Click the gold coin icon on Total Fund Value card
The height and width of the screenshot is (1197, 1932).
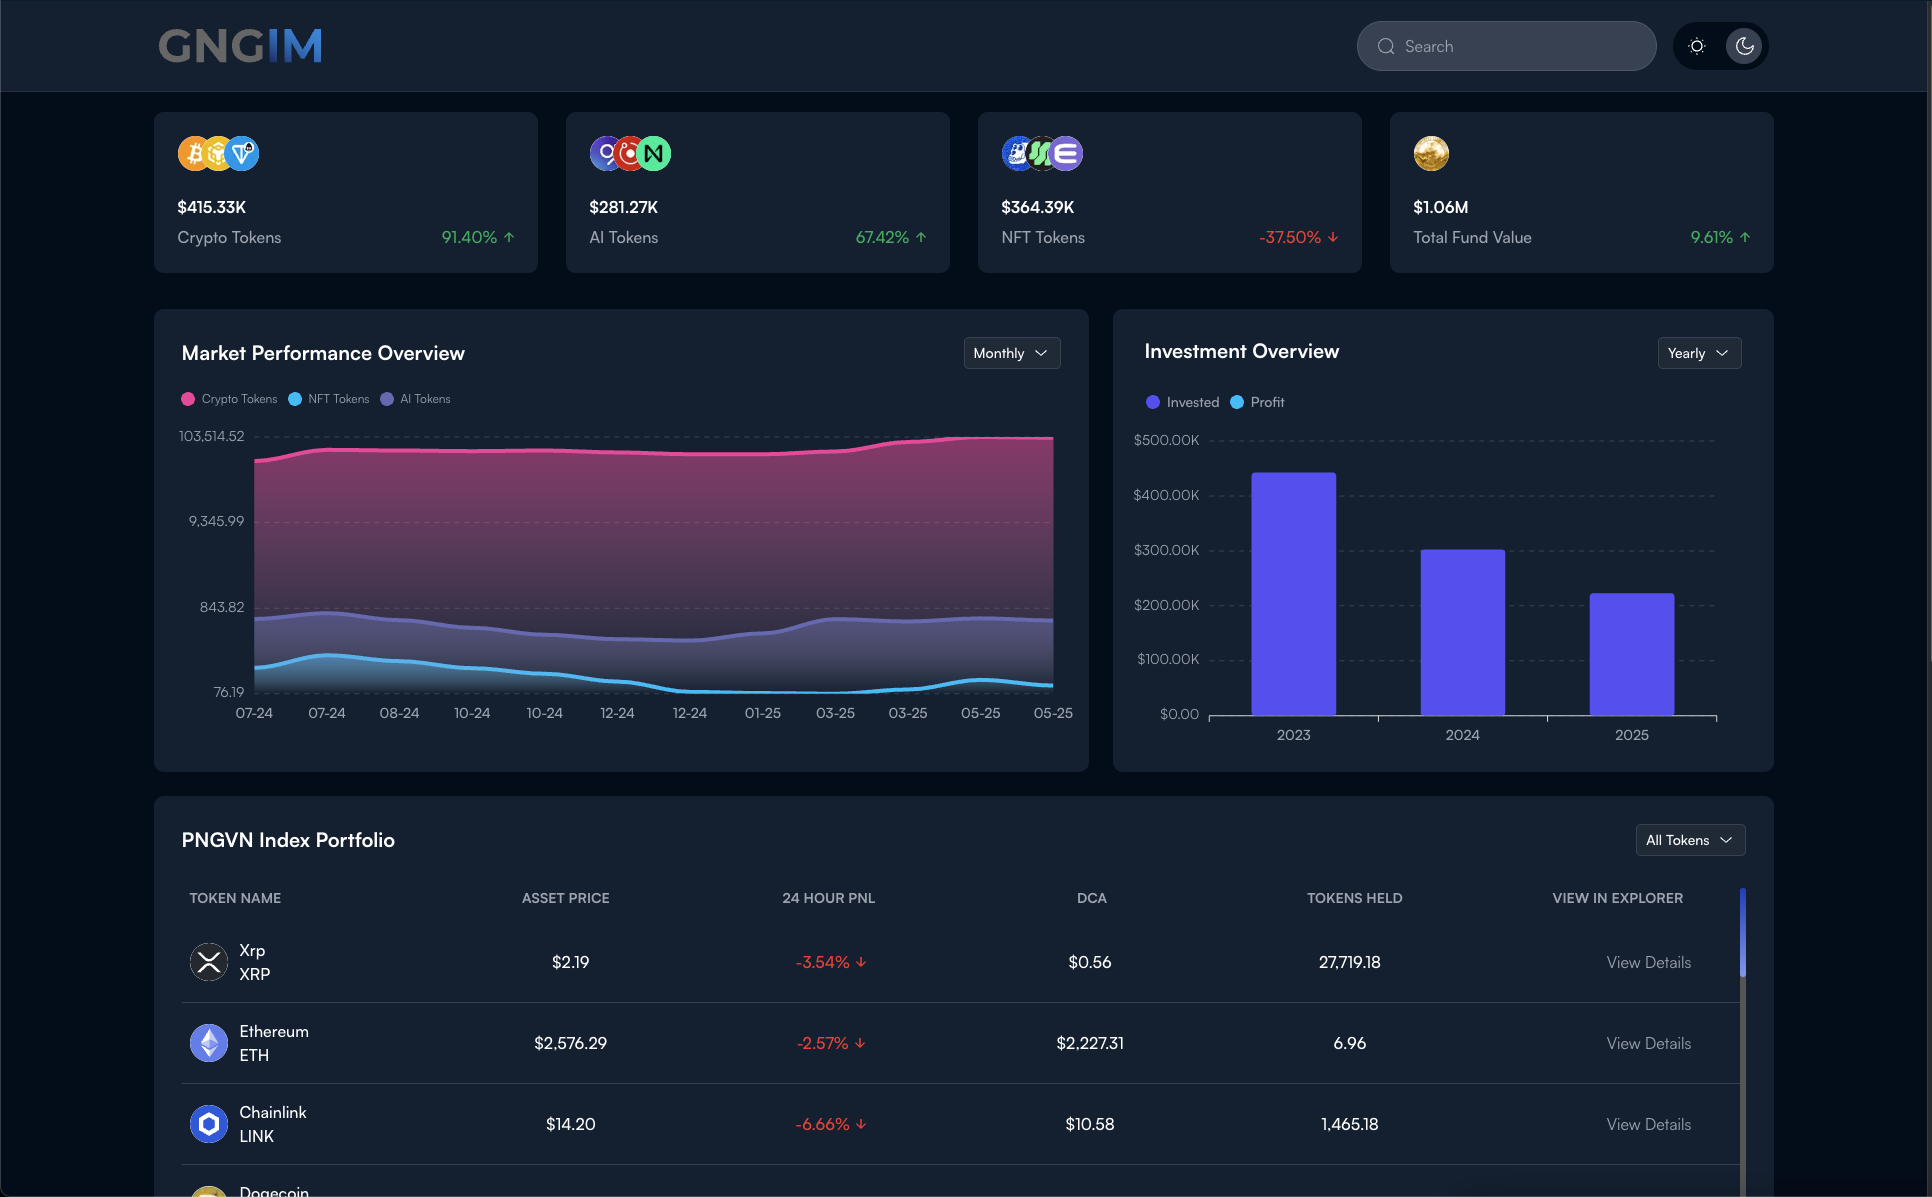click(x=1431, y=153)
